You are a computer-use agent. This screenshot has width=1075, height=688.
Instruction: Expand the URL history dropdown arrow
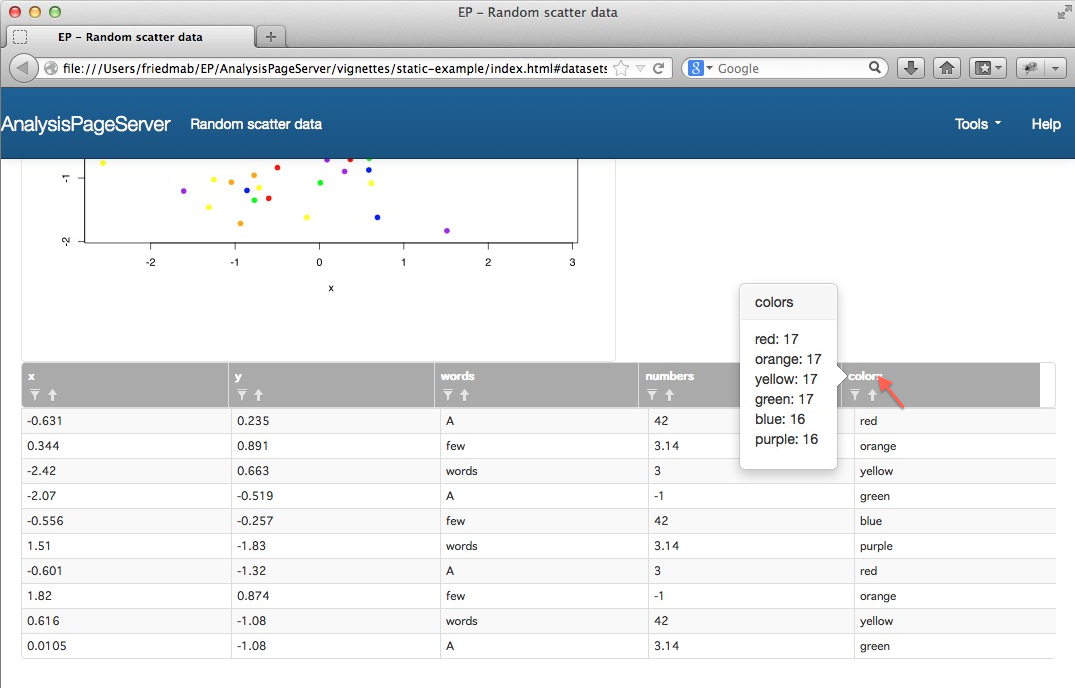[640, 68]
